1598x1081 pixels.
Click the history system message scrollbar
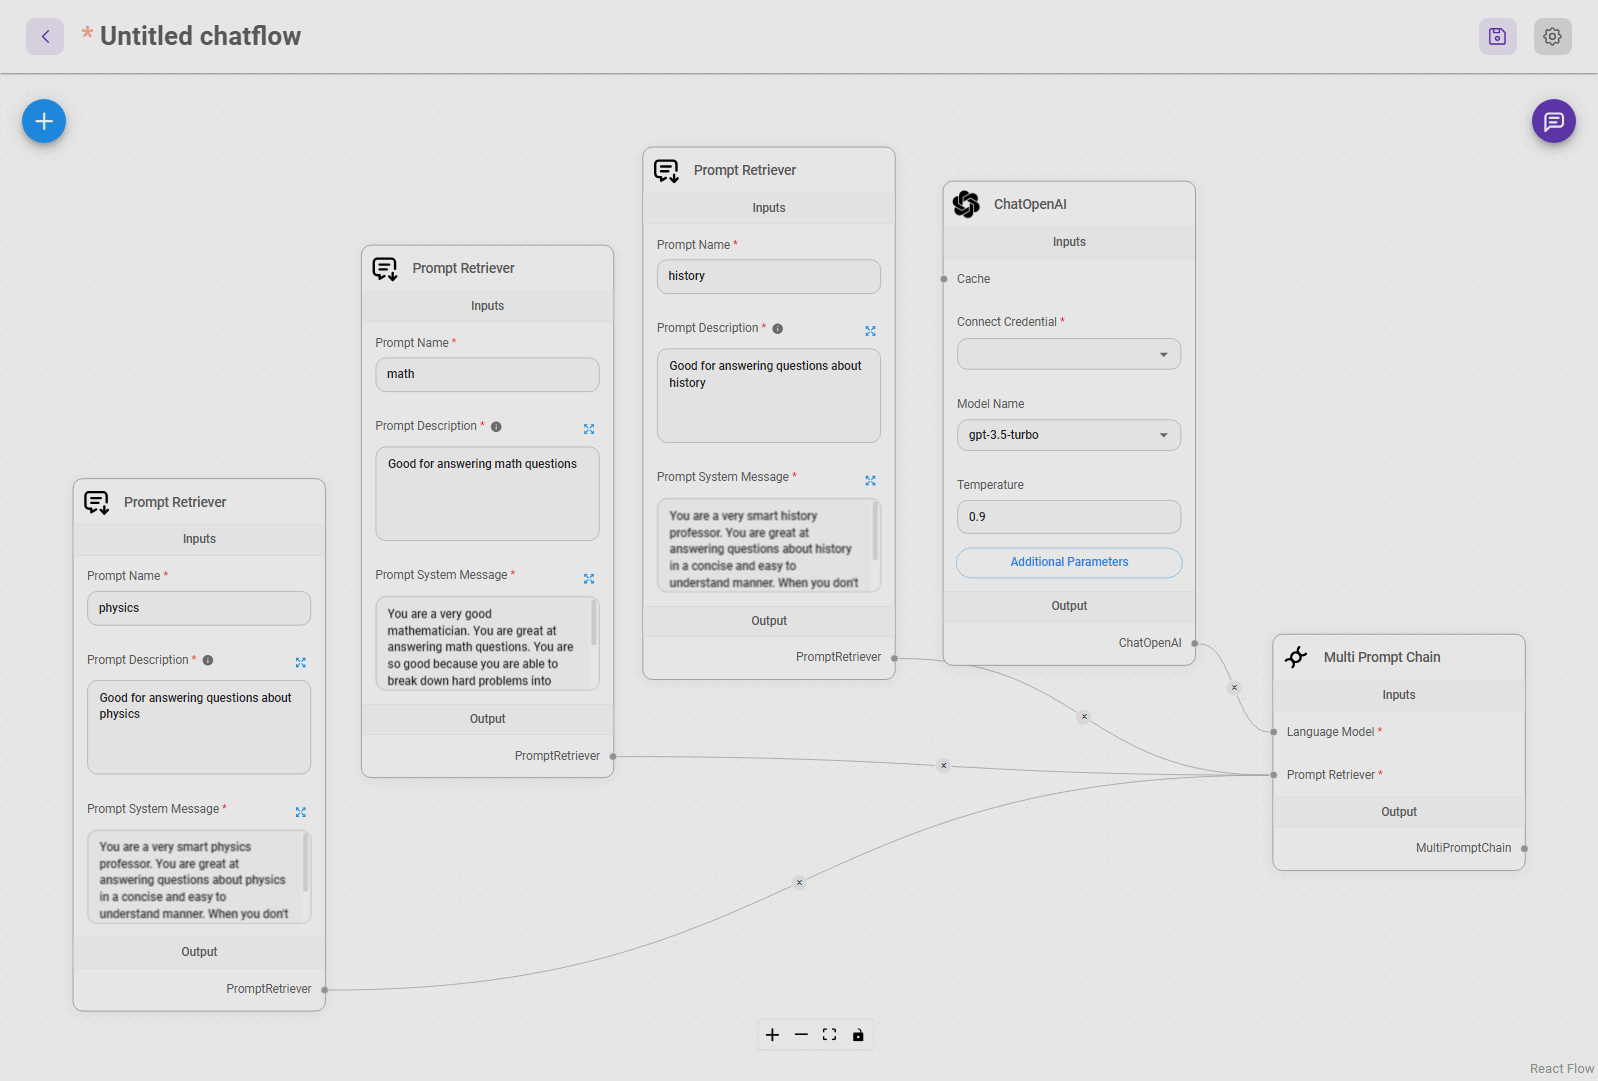(876, 531)
